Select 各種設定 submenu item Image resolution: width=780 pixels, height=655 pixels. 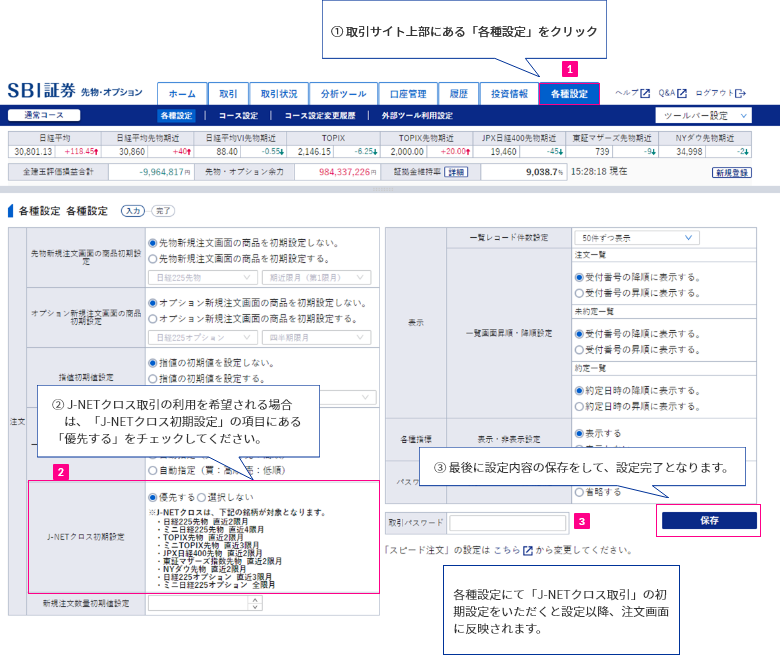pos(176,115)
